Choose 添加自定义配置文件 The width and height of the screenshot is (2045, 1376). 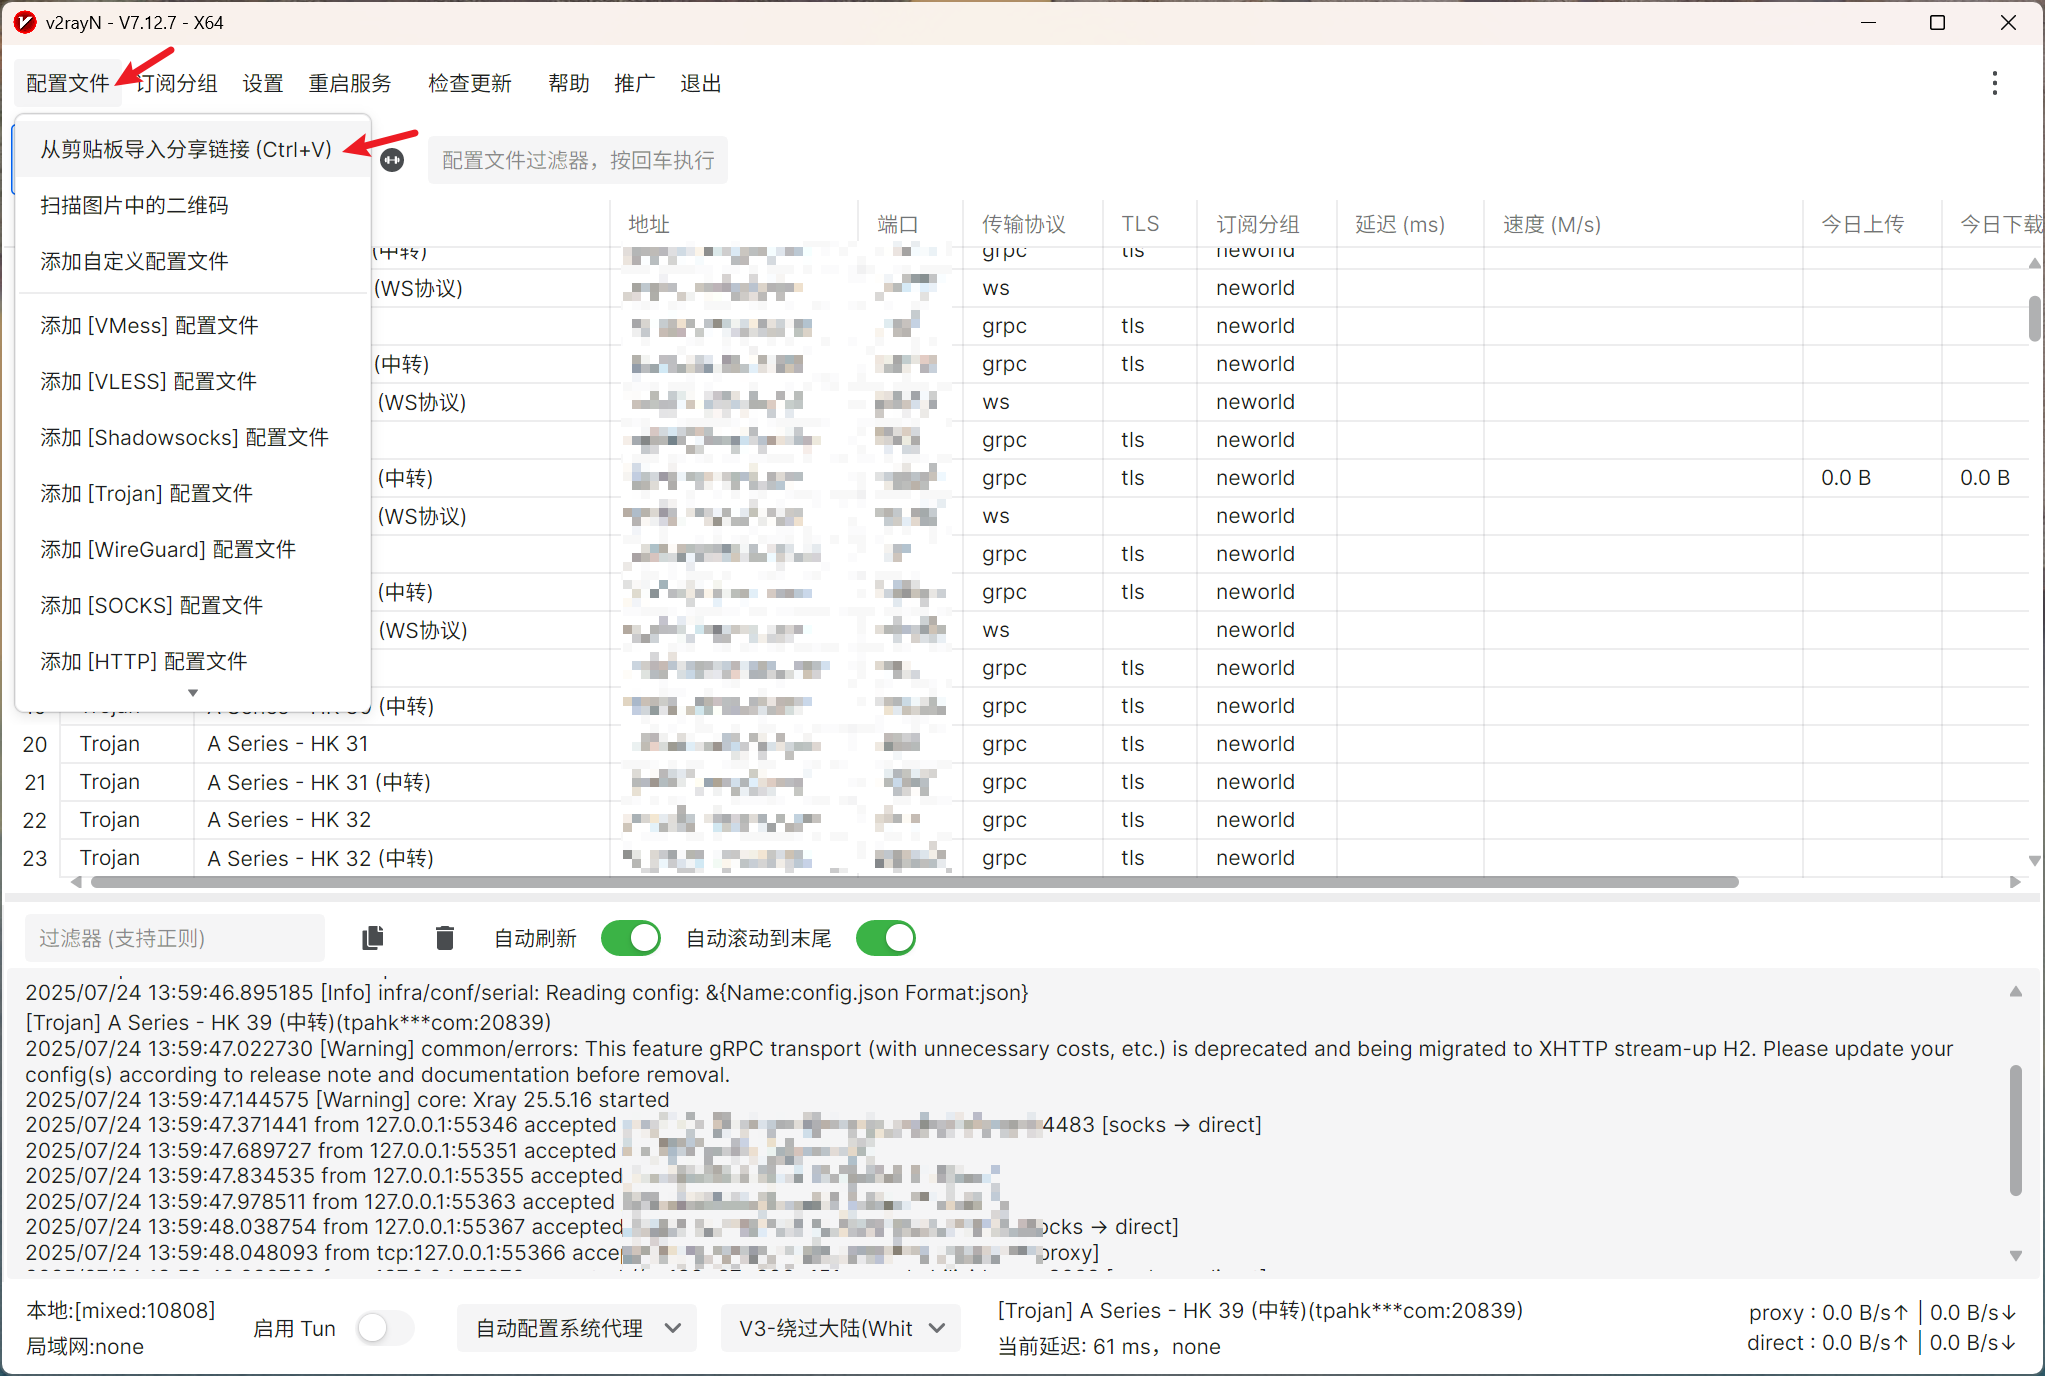coord(193,261)
